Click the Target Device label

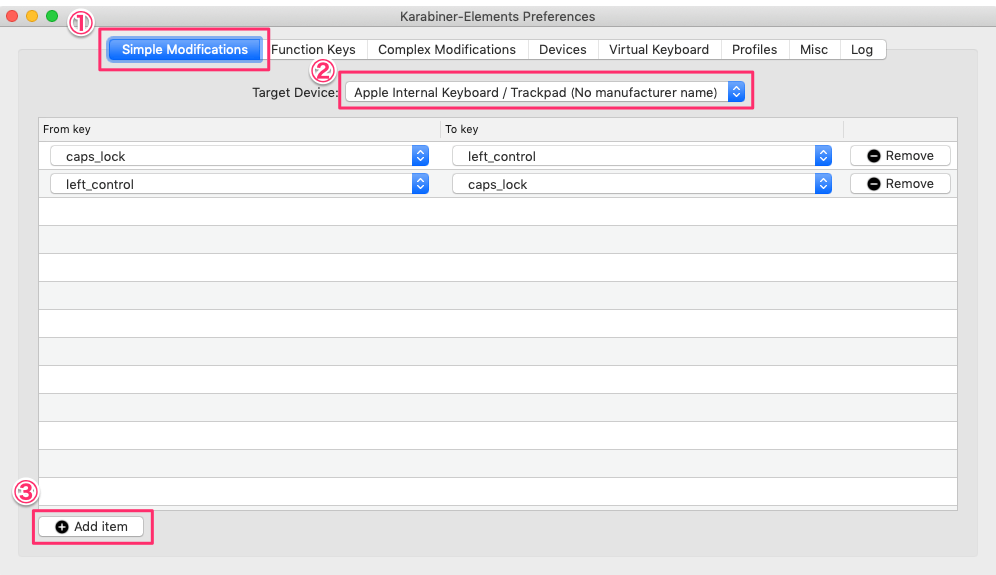coord(295,93)
